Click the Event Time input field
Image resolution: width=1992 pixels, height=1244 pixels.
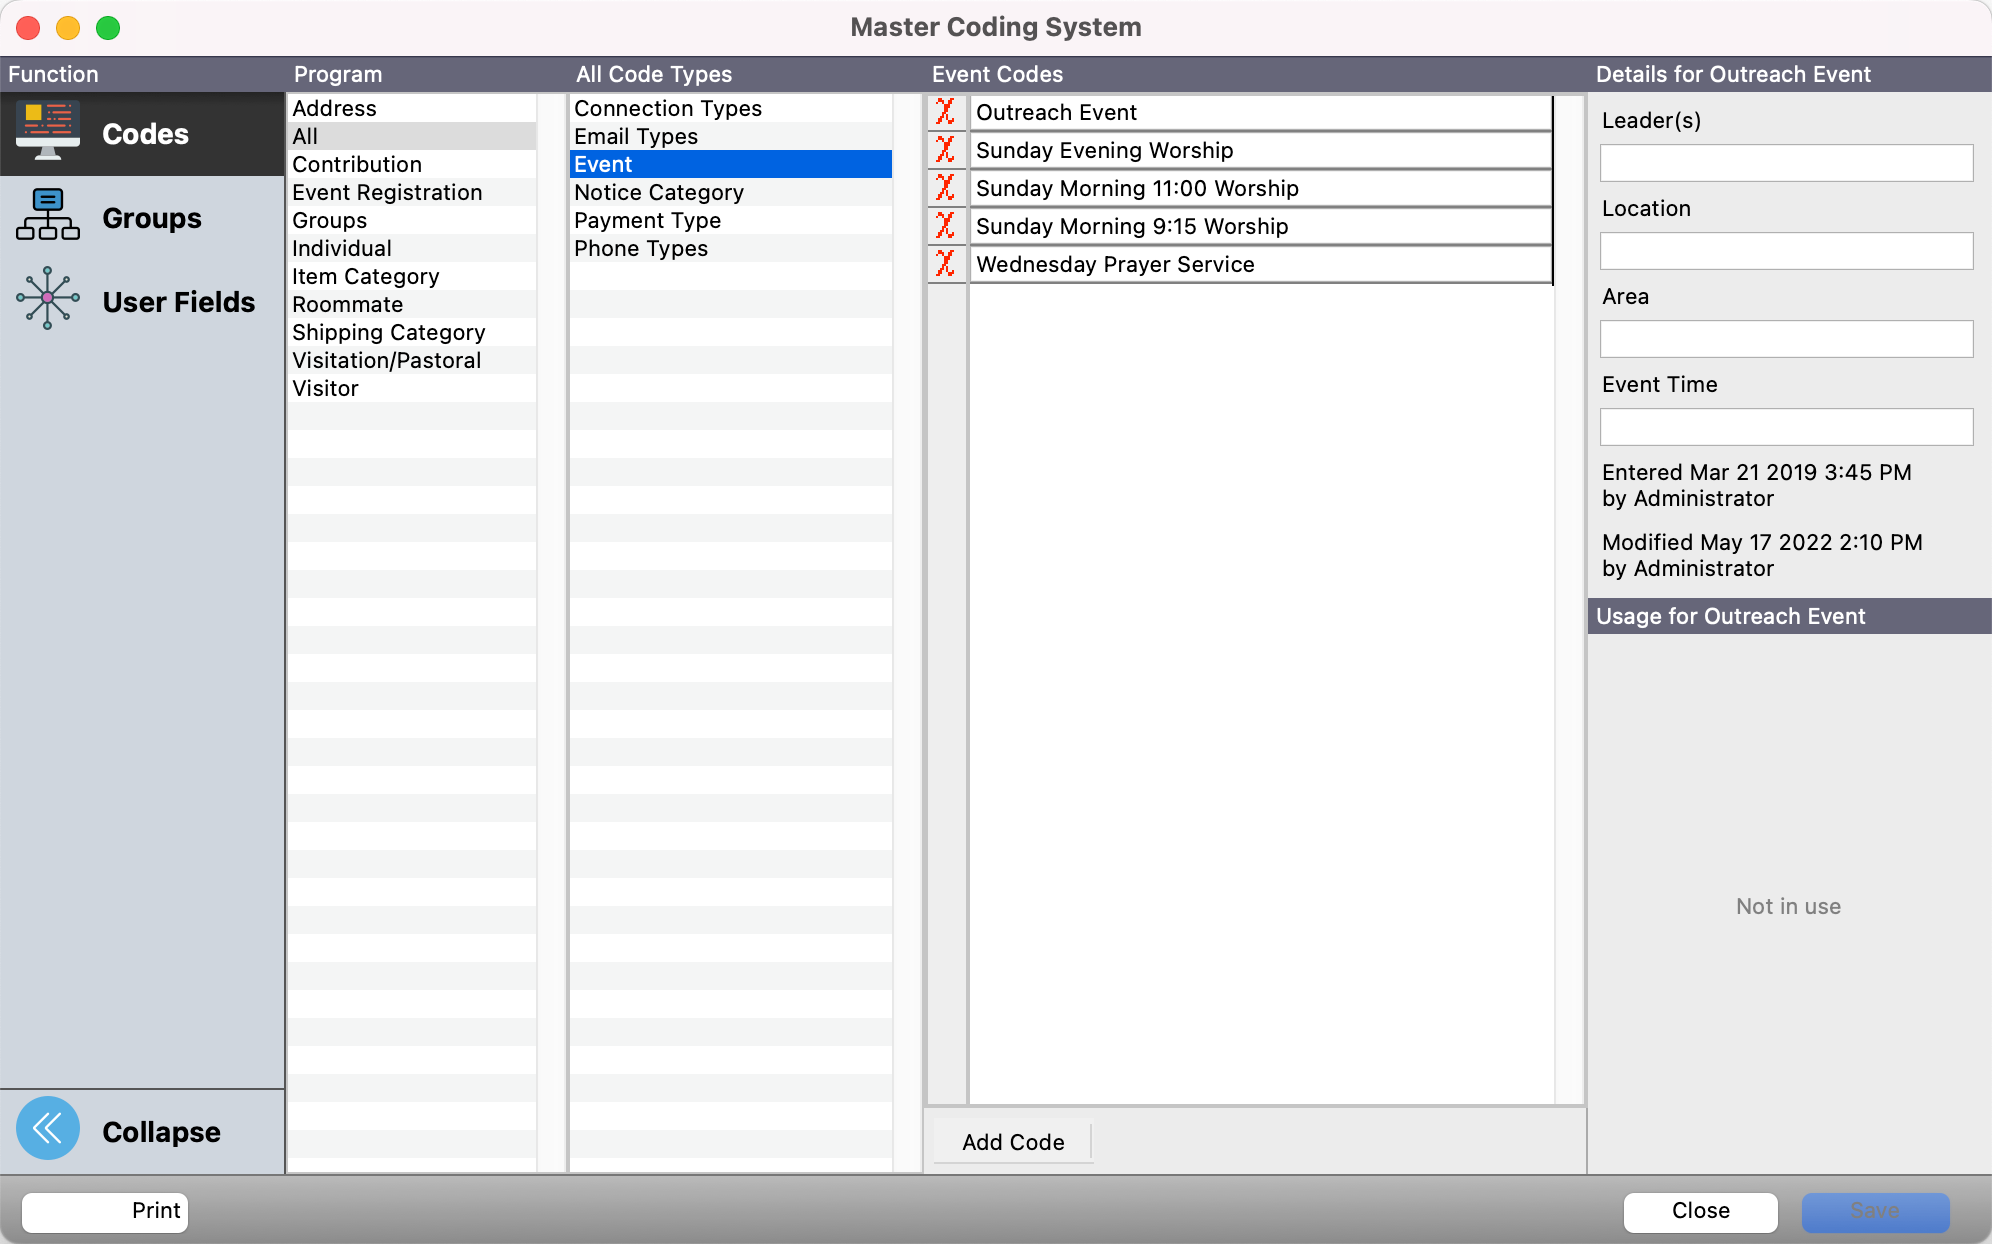click(1786, 427)
